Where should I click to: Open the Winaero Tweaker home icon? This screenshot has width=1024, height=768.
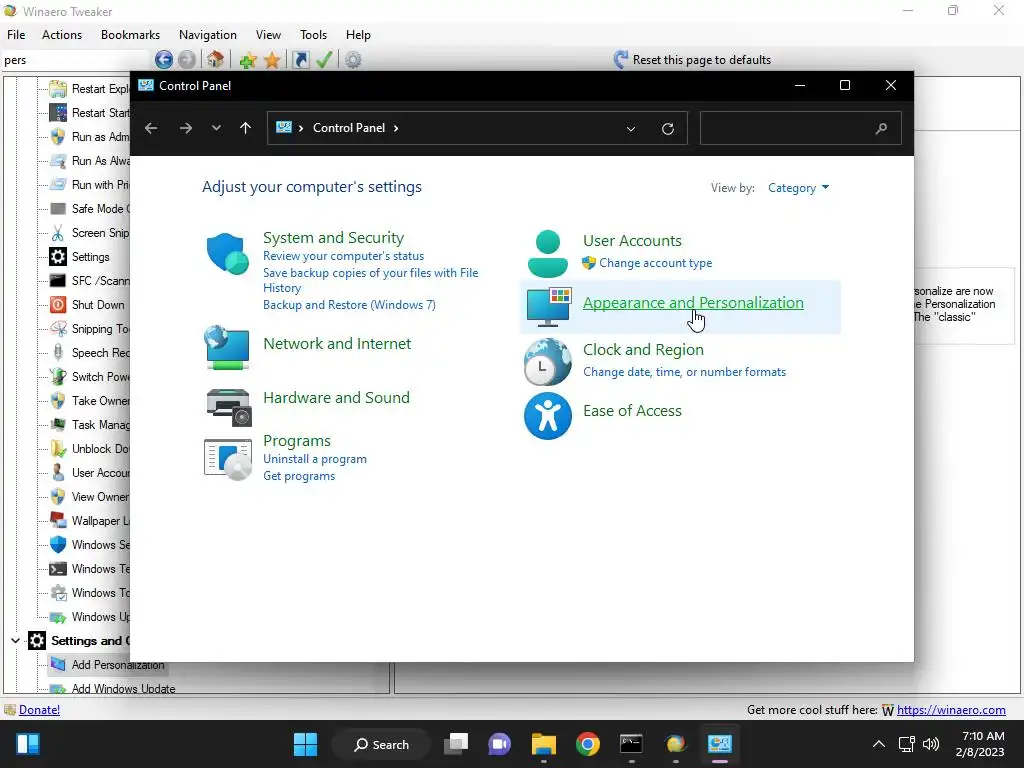click(x=216, y=60)
